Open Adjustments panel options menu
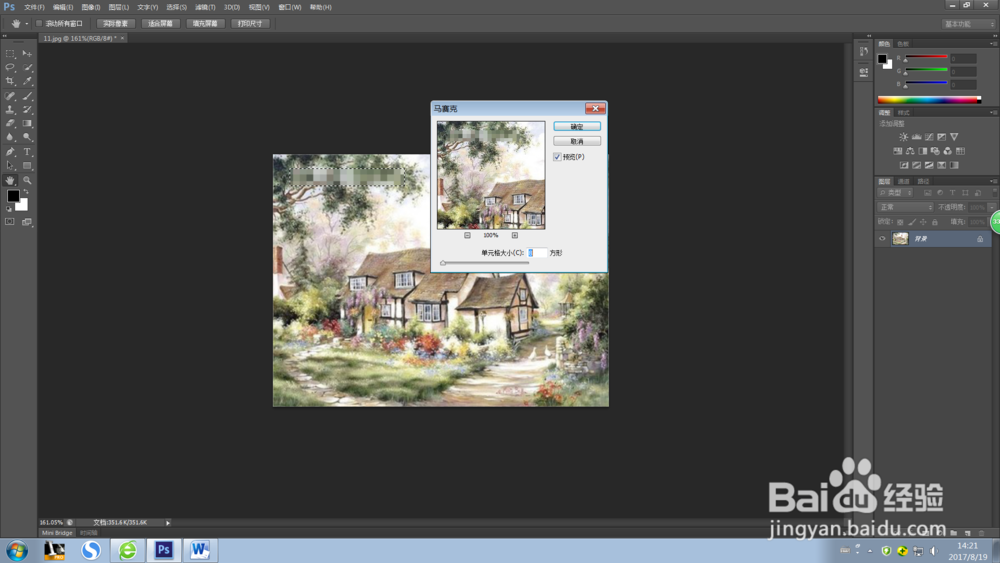Screen dimensions: 1000x563 [x=992, y=113]
